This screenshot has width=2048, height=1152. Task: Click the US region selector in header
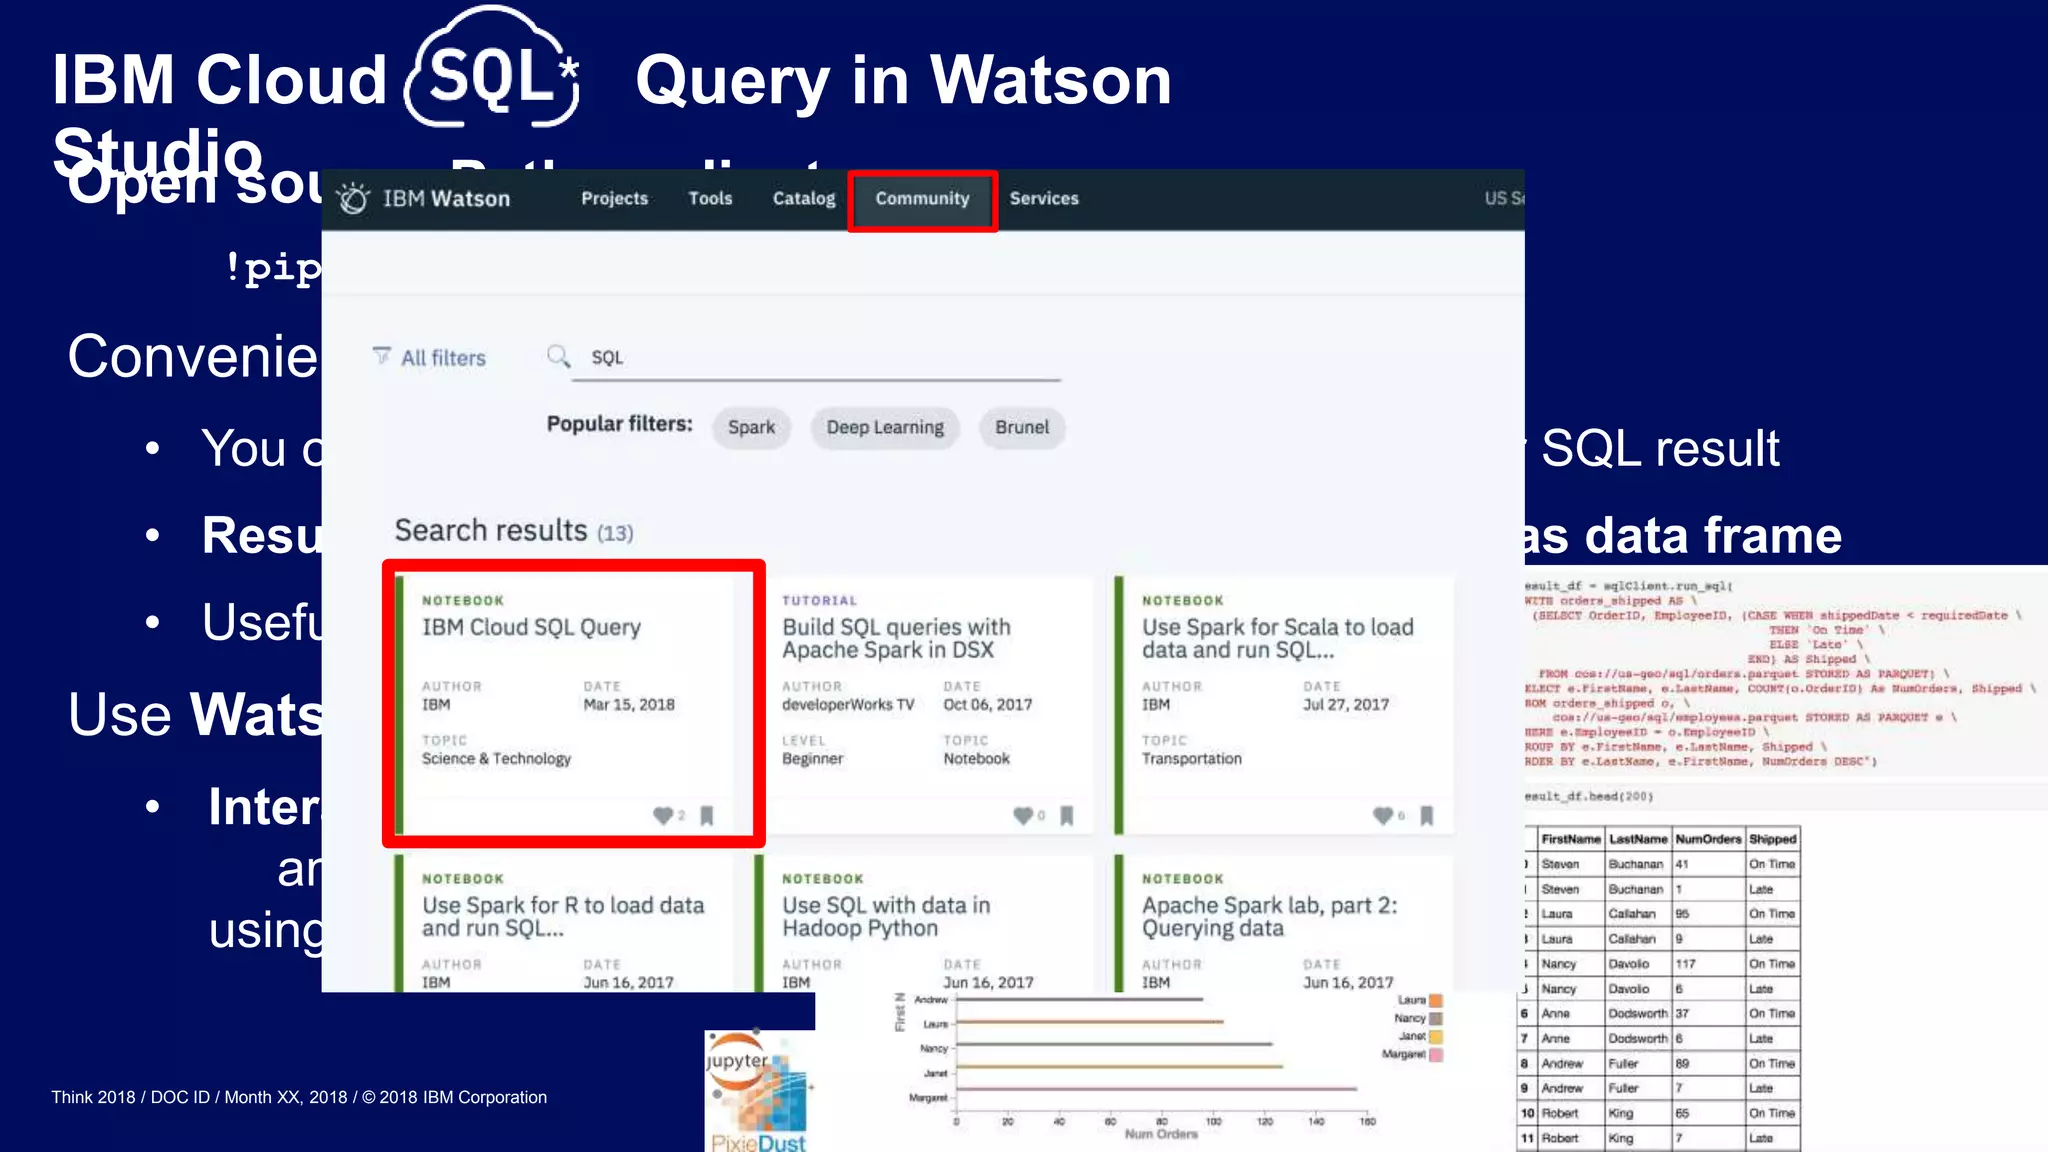(x=1503, y=198)
